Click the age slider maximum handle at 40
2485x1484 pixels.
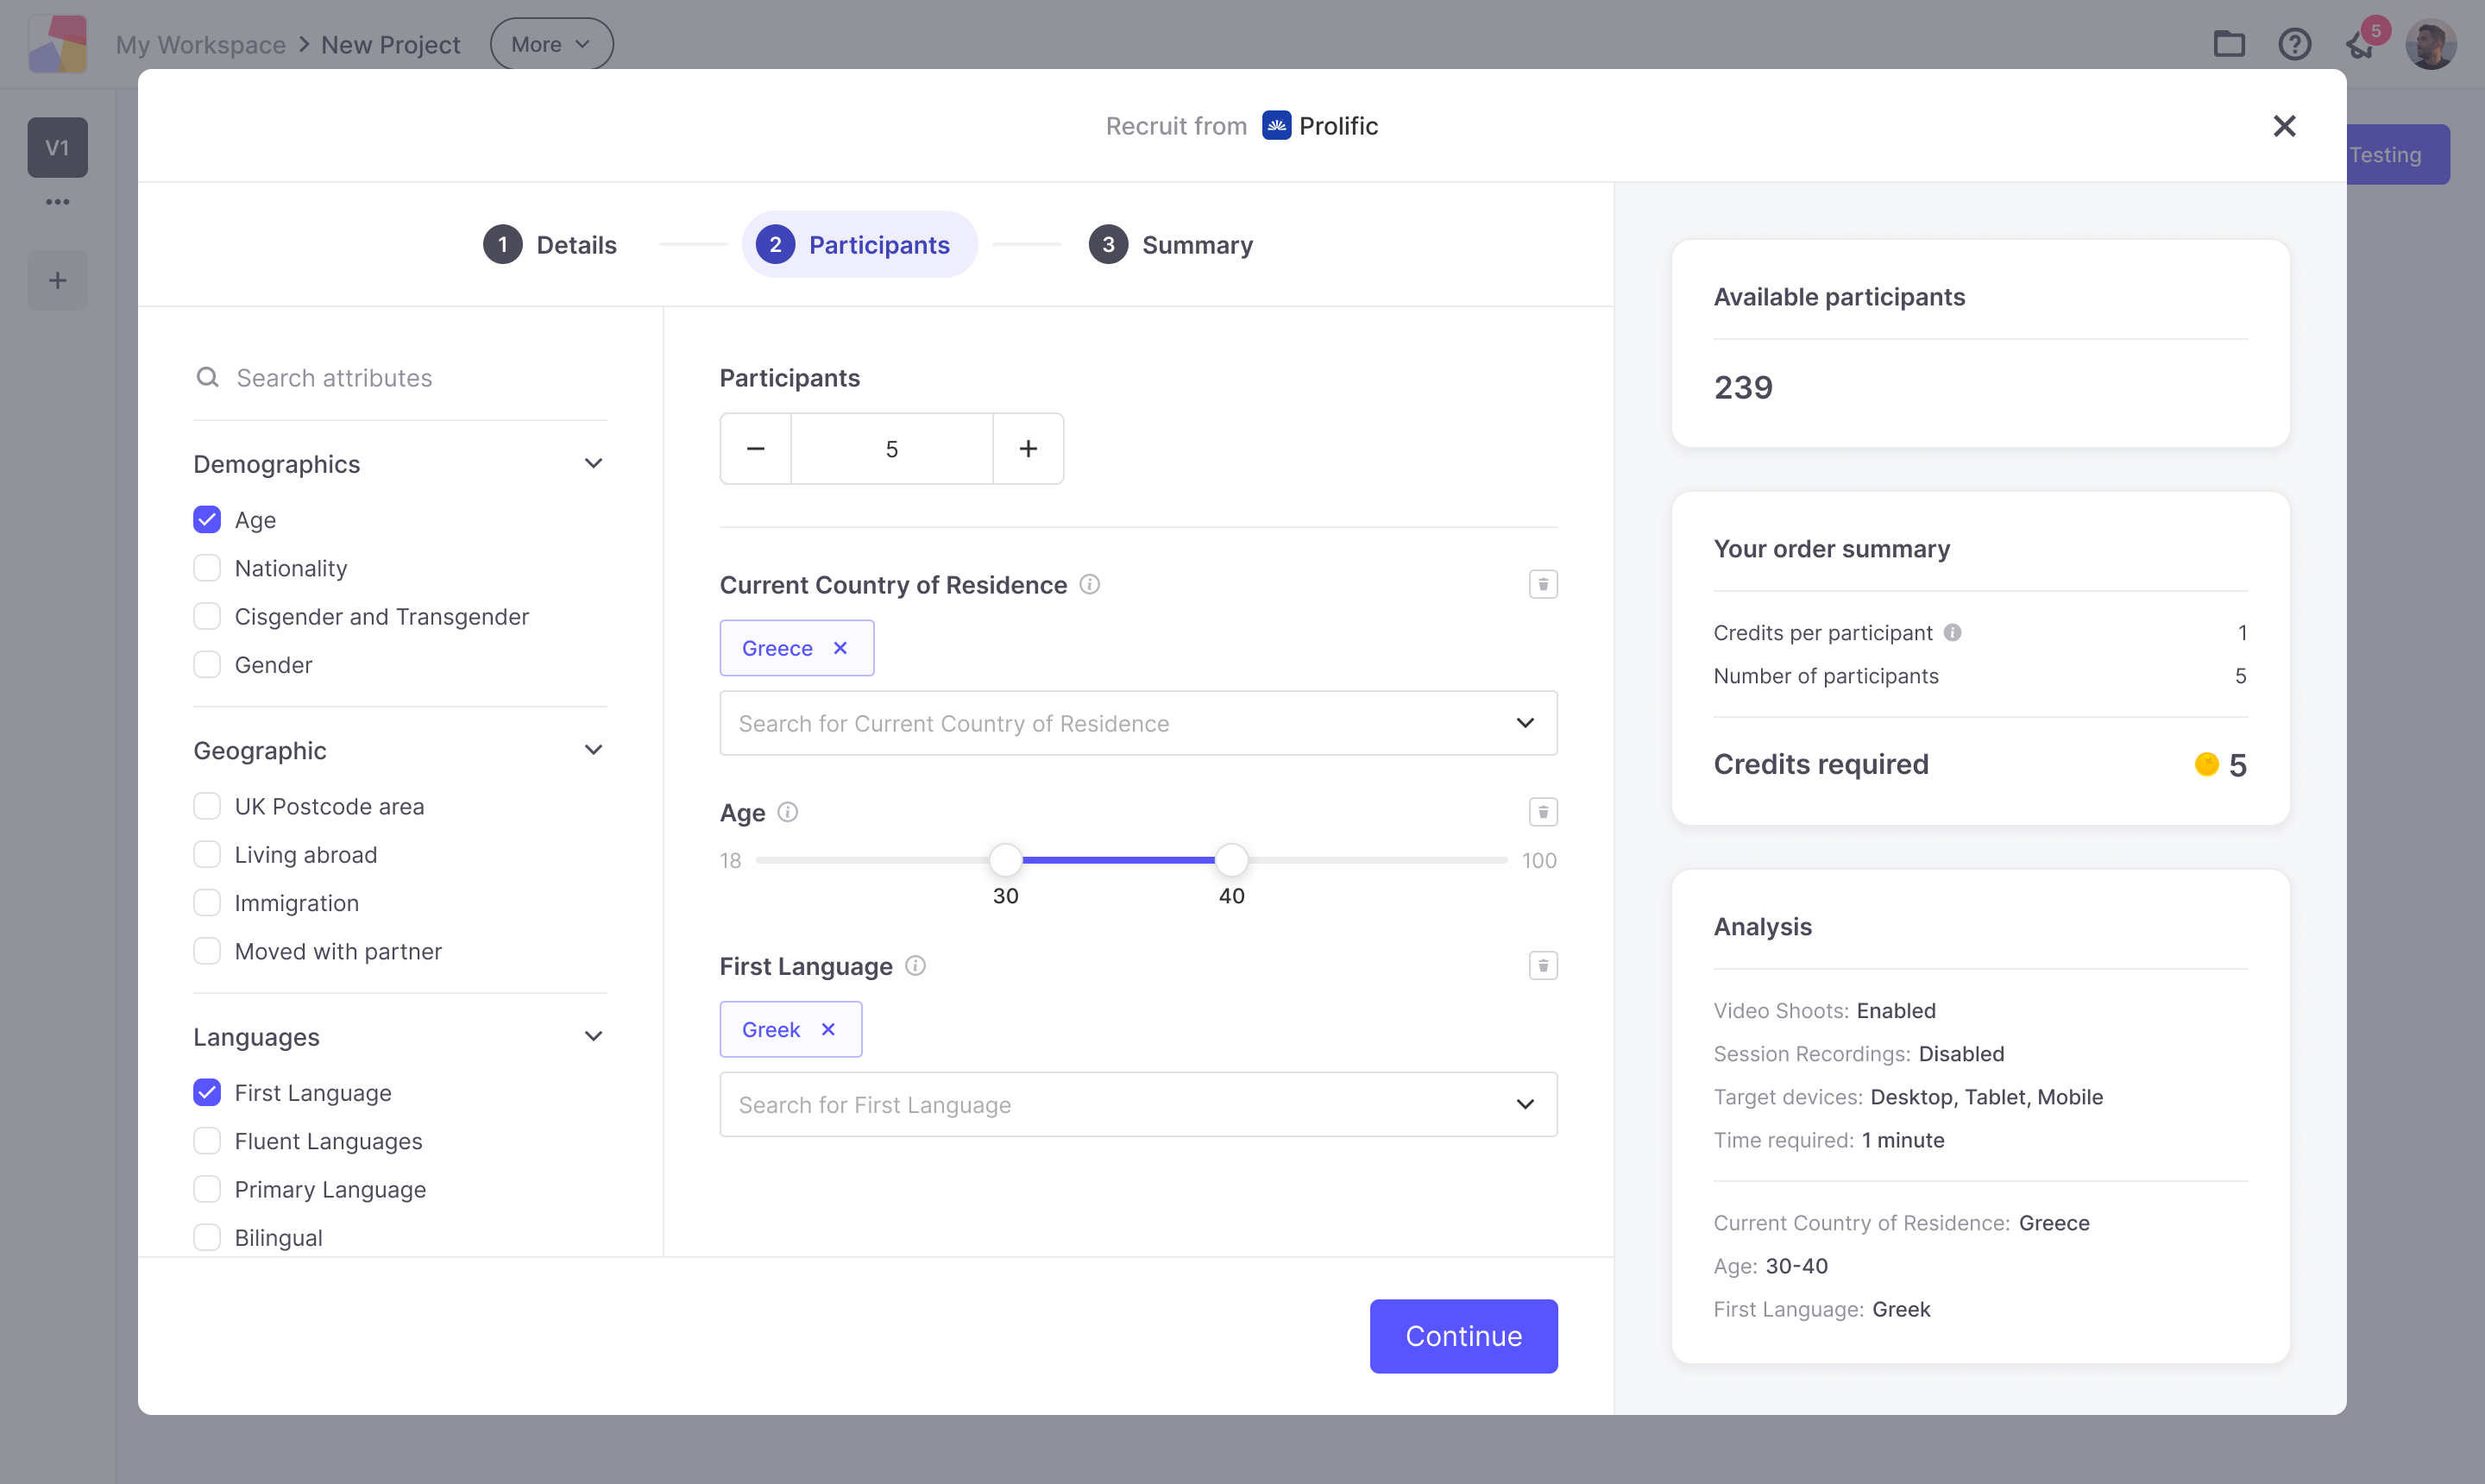(1231, 860)
